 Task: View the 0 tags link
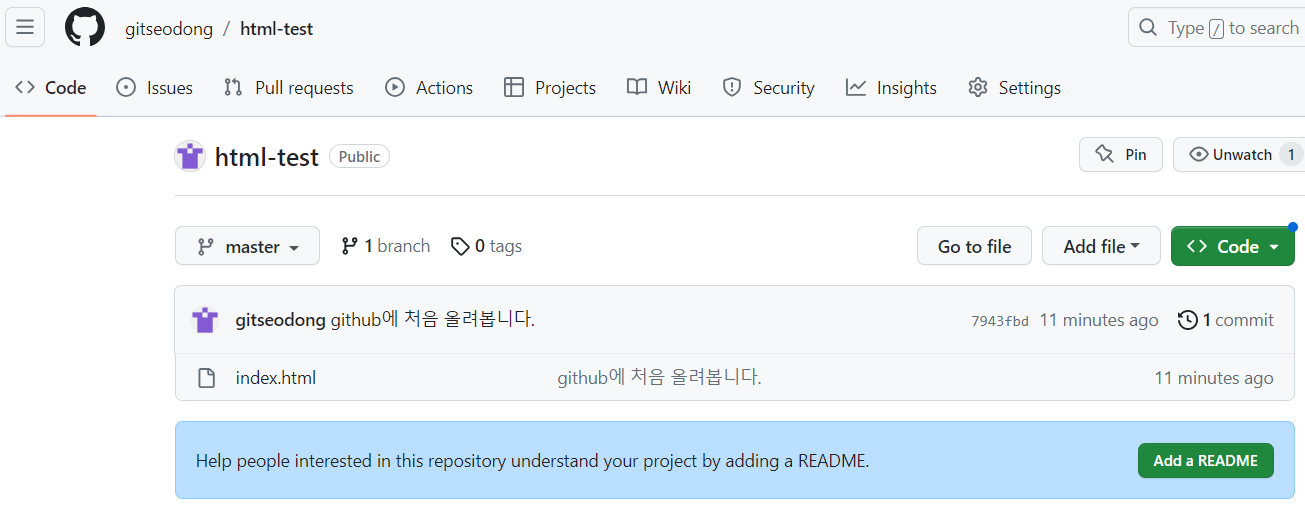click(x=486, y=246)
